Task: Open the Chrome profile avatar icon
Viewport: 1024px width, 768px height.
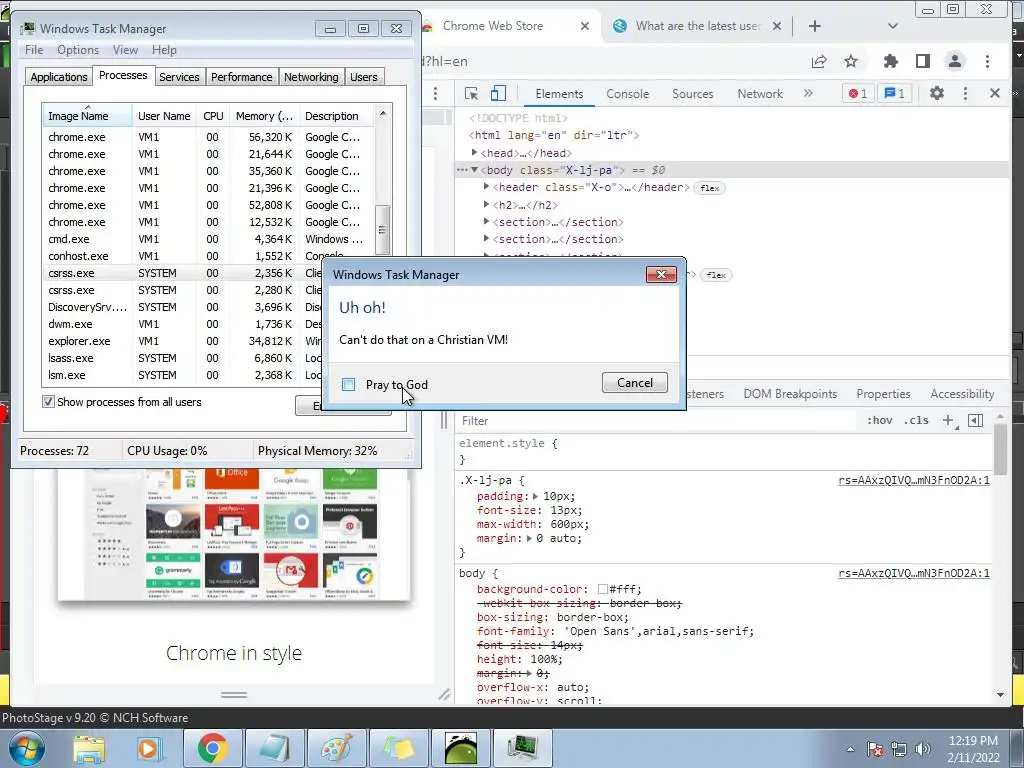Action: [x=955, y=61]
